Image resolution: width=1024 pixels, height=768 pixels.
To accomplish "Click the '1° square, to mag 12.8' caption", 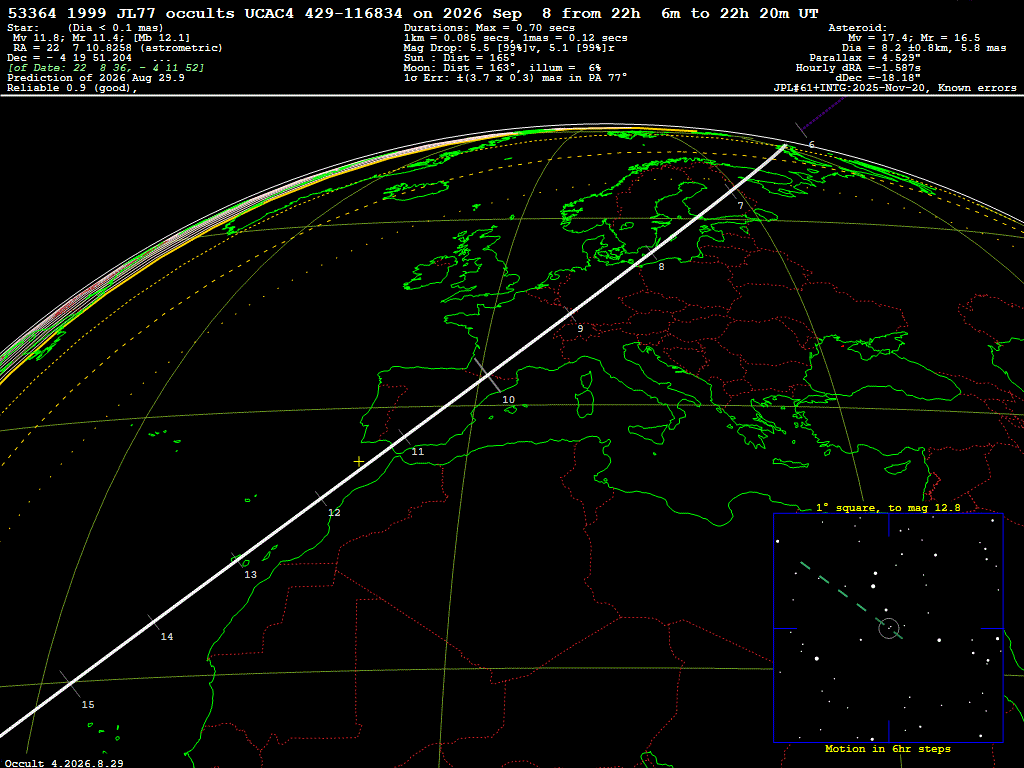I will click(x=888, y=507).
